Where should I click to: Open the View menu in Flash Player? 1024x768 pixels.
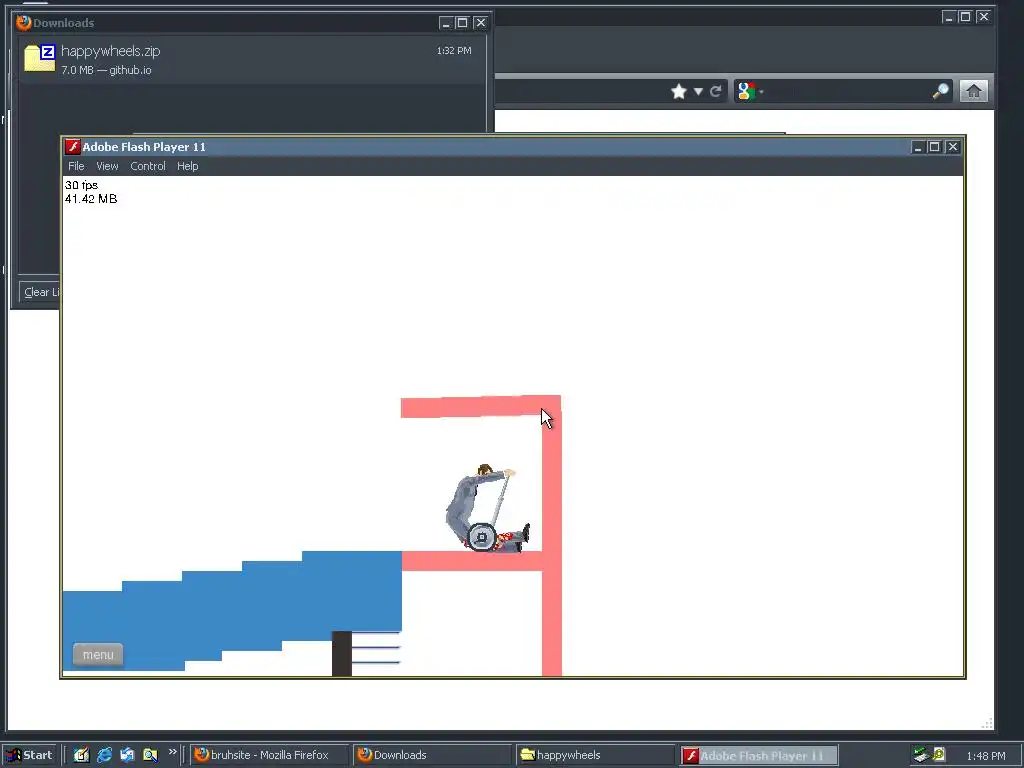click(107, 166)
